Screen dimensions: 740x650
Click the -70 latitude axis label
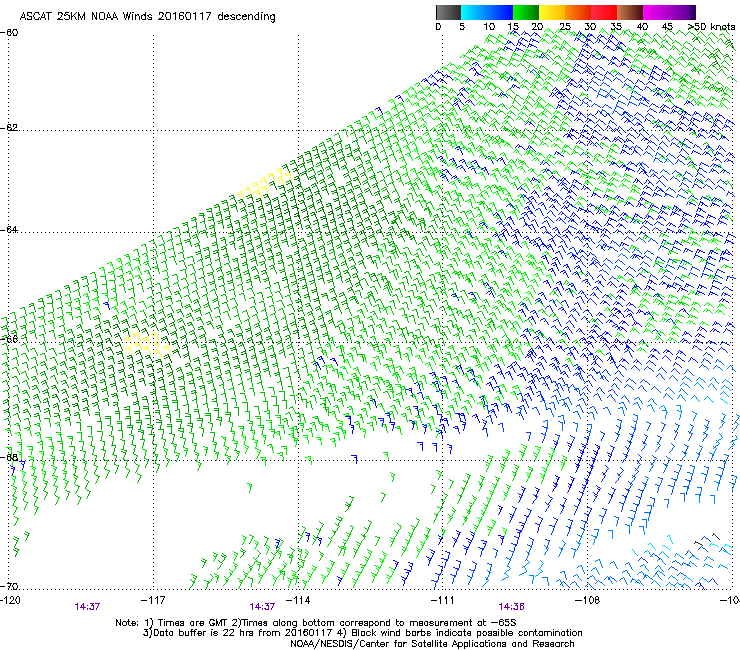point(9,586)
